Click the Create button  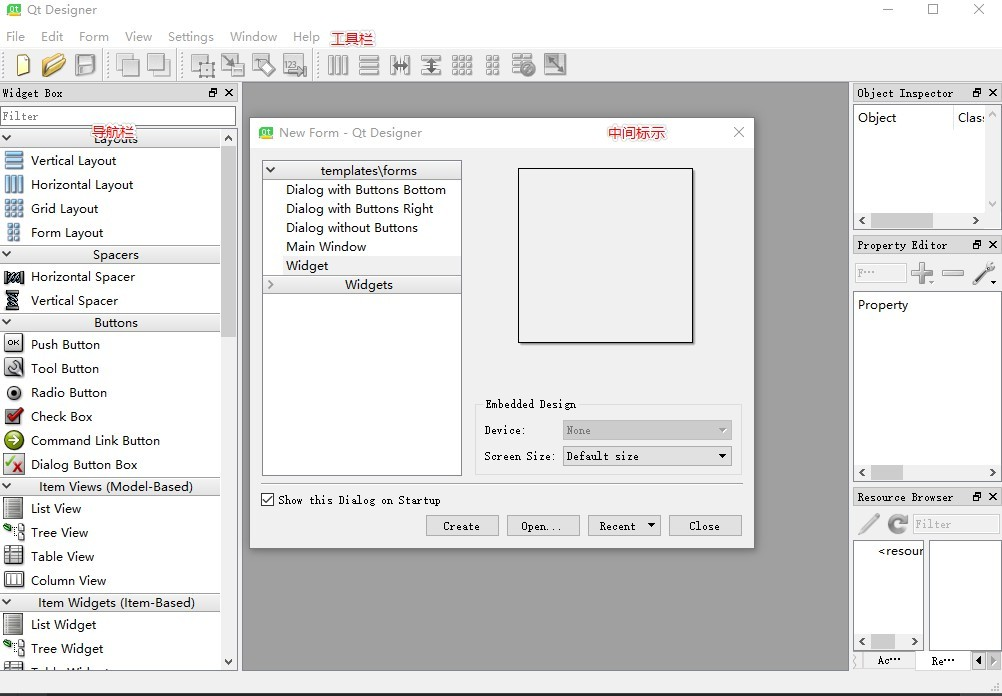coord(462,525)
